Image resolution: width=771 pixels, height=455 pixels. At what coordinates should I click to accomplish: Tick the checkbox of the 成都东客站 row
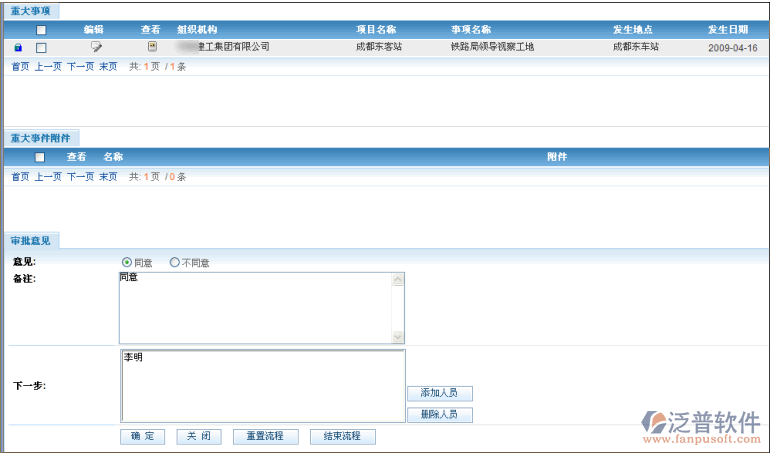pyautogui.click(x=41, y=48)
